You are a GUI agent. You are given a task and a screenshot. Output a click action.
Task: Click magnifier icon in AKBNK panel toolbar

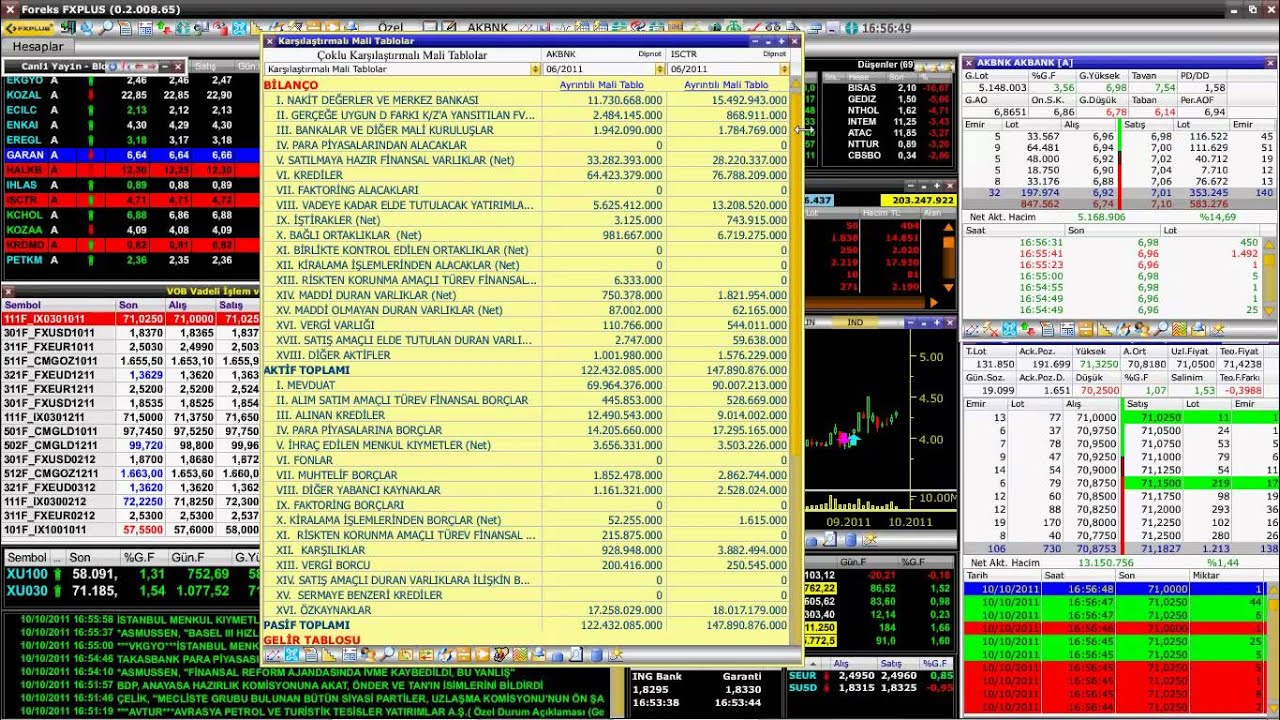tap(1161, 330)
